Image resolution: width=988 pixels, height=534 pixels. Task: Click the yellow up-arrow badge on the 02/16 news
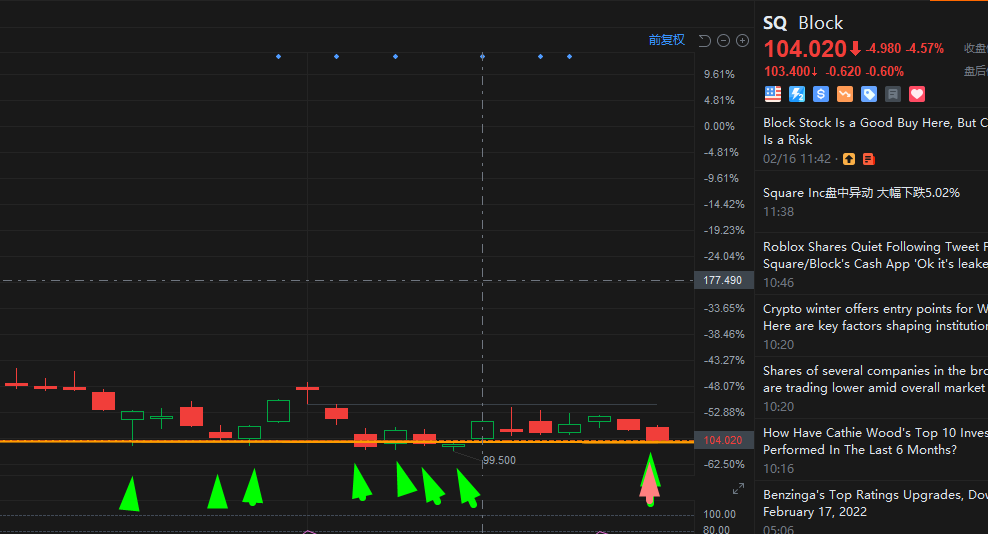coord(849,159)
